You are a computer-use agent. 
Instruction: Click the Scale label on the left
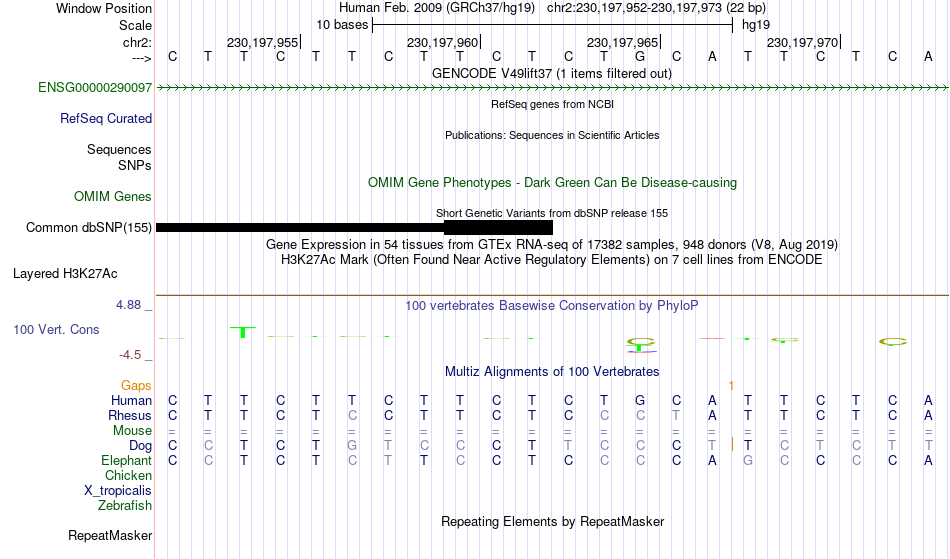click(135, 25)
